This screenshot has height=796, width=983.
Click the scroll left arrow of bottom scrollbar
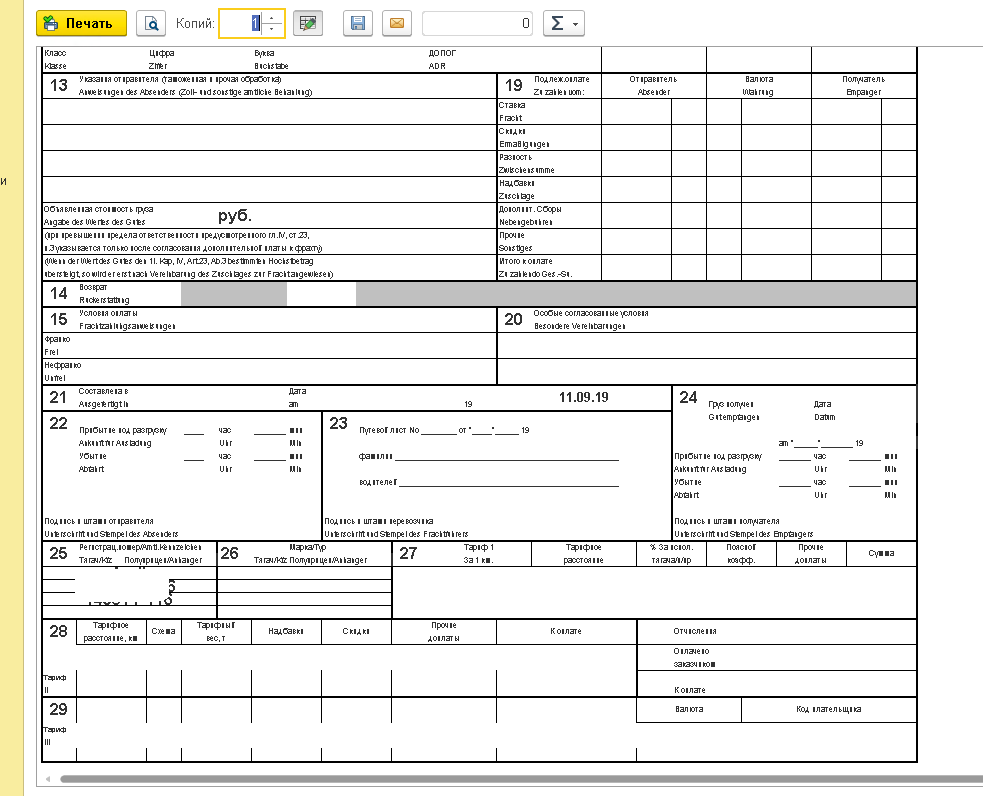click(x=48, y=779)
